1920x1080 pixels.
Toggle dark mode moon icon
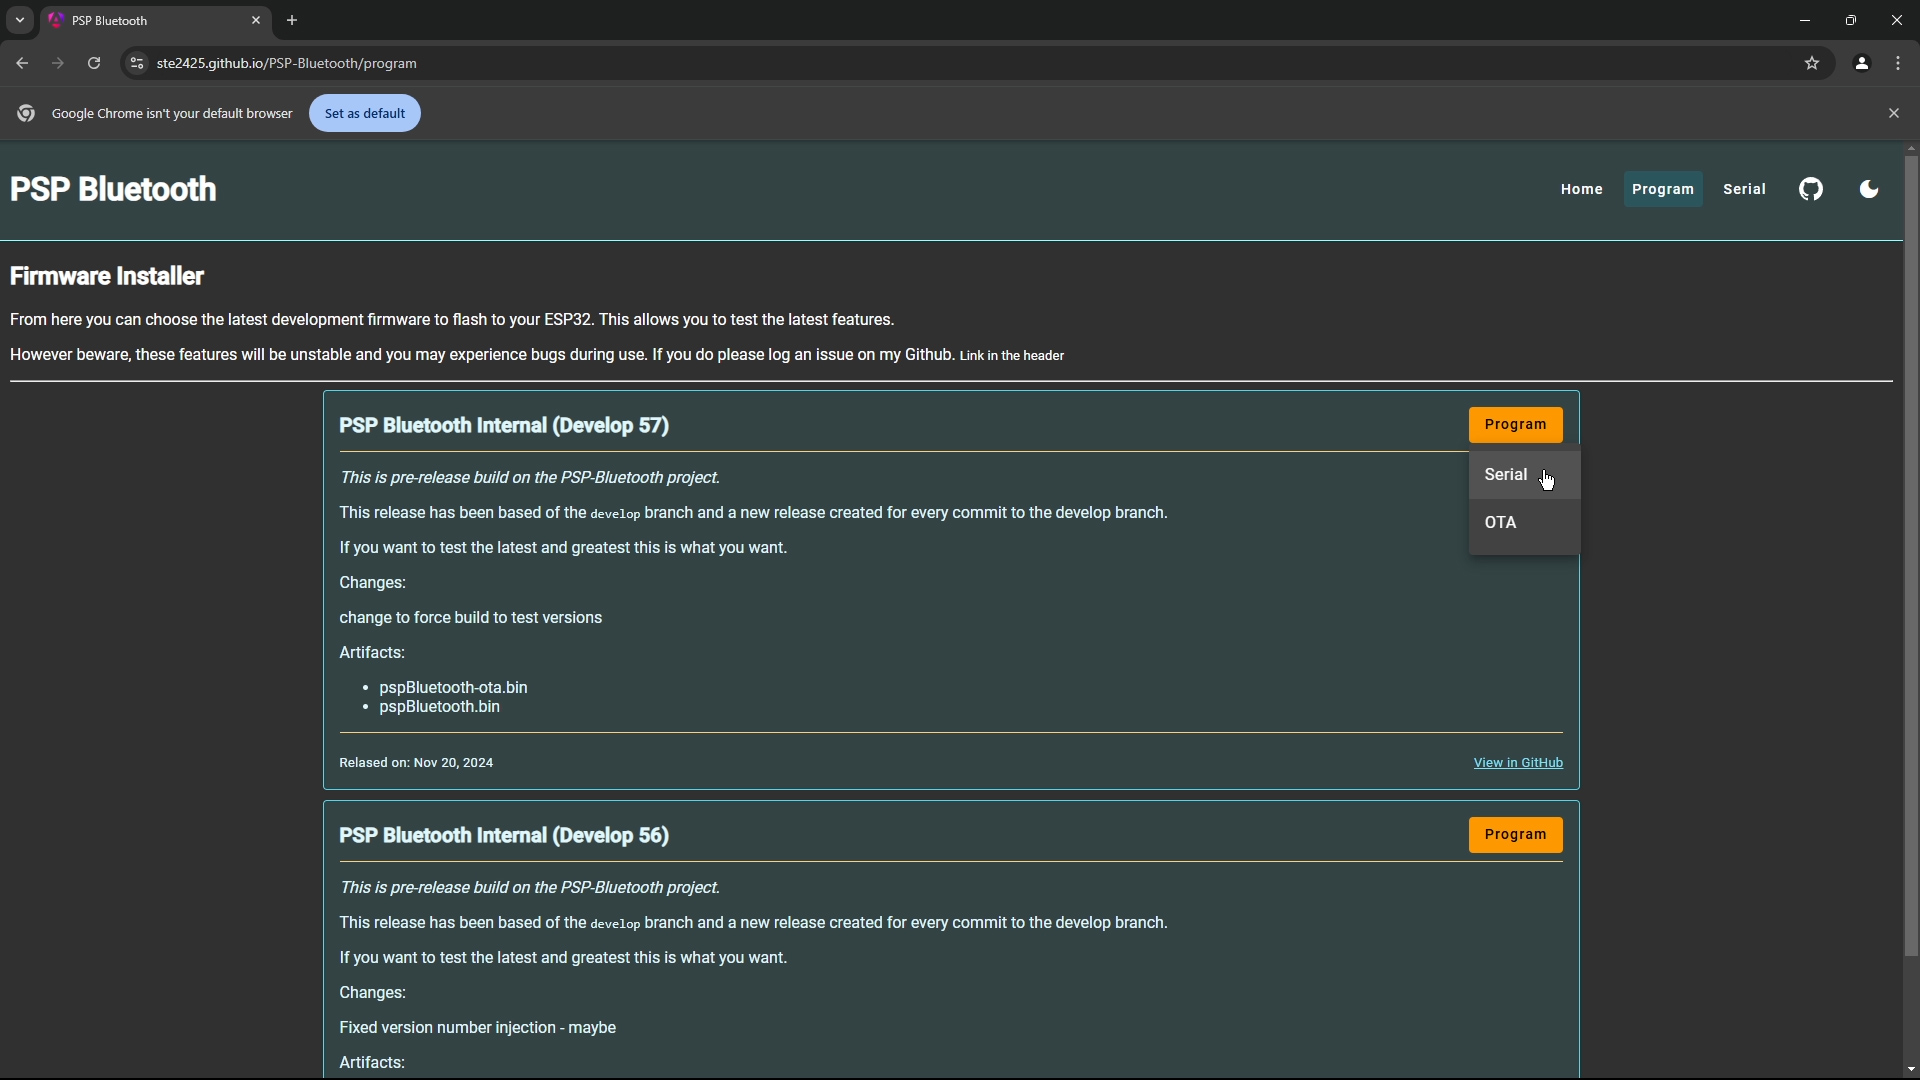tap(1868, 189)
